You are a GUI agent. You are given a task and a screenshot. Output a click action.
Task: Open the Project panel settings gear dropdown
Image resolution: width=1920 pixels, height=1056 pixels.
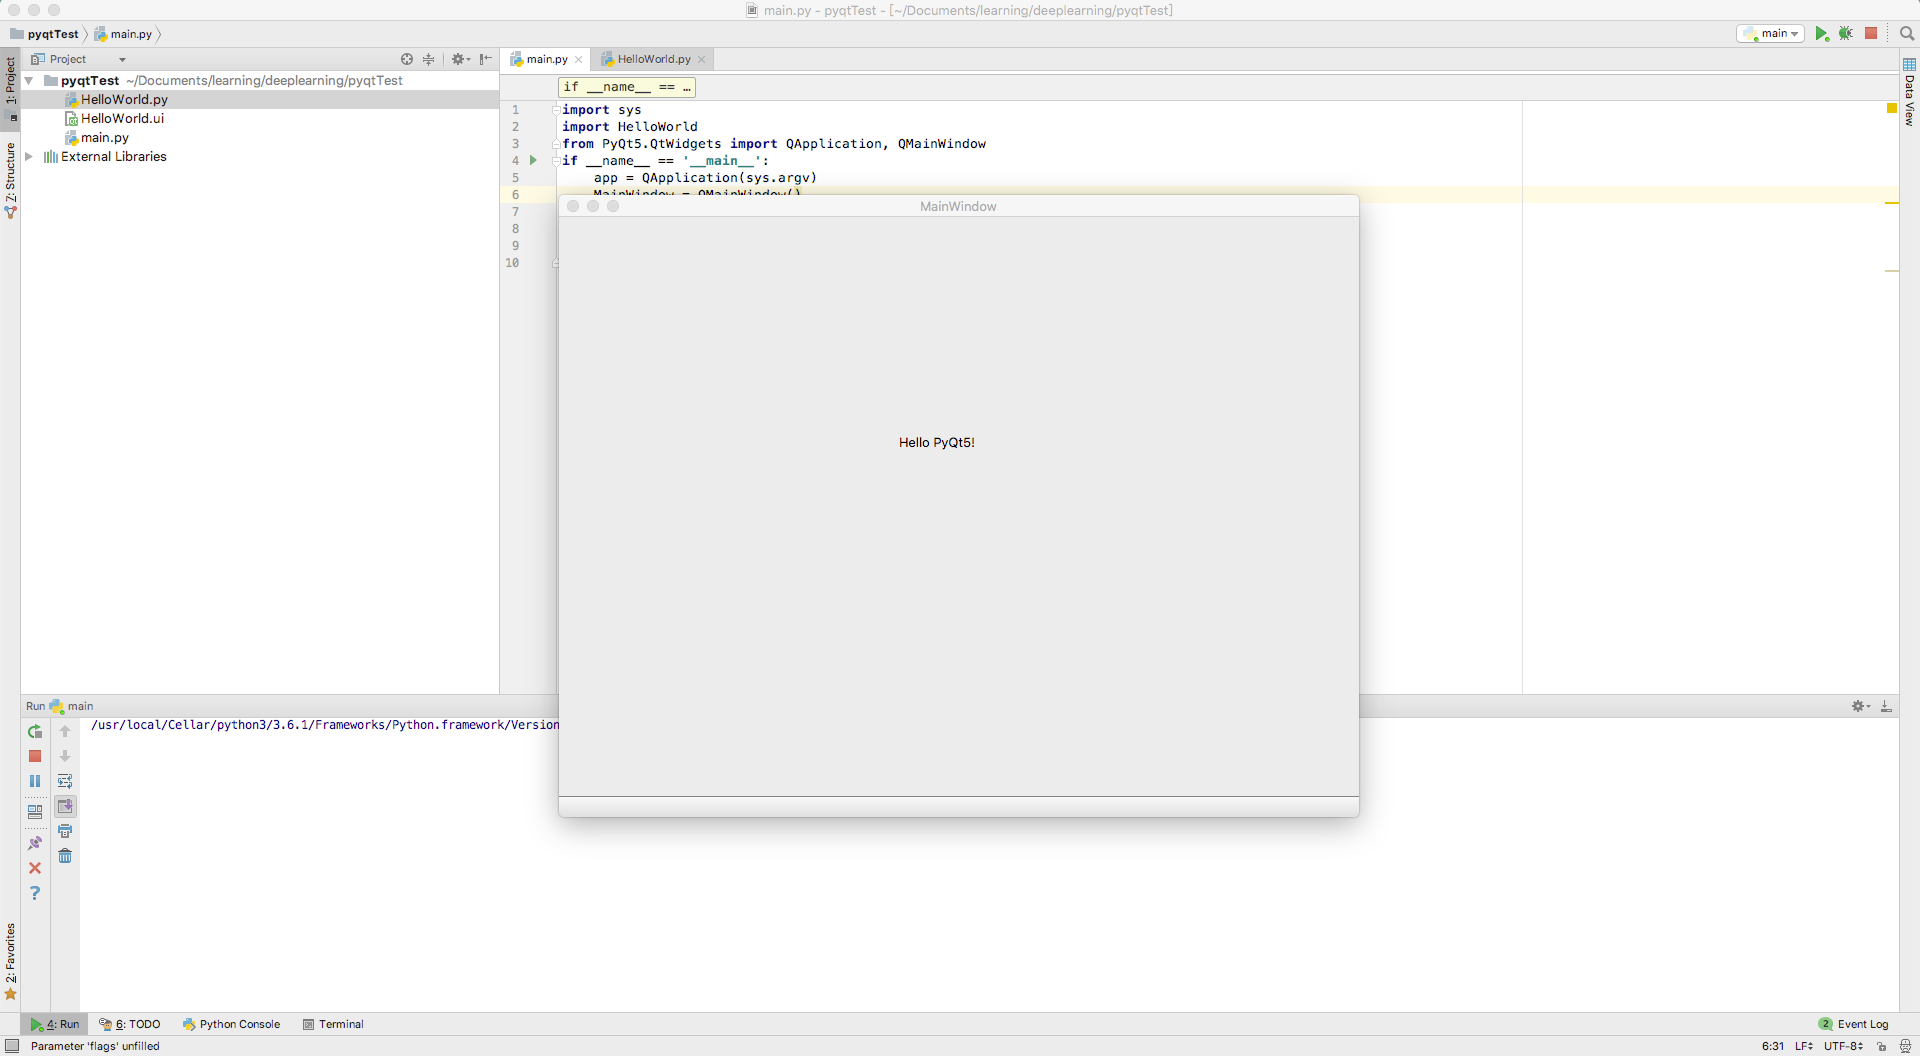coord(461,59)
